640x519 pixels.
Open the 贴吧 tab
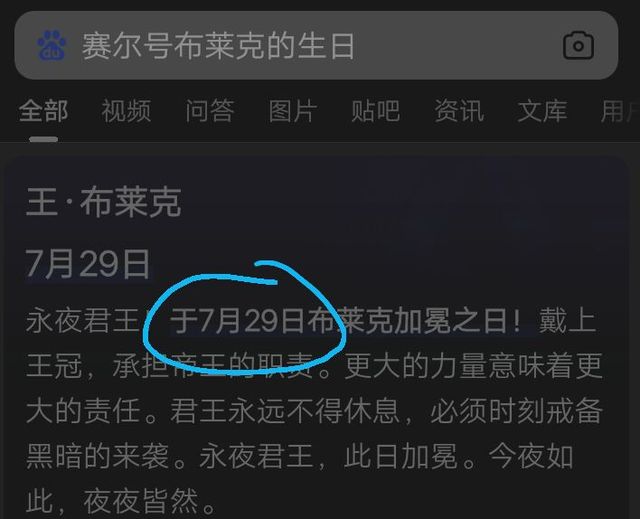376,111
